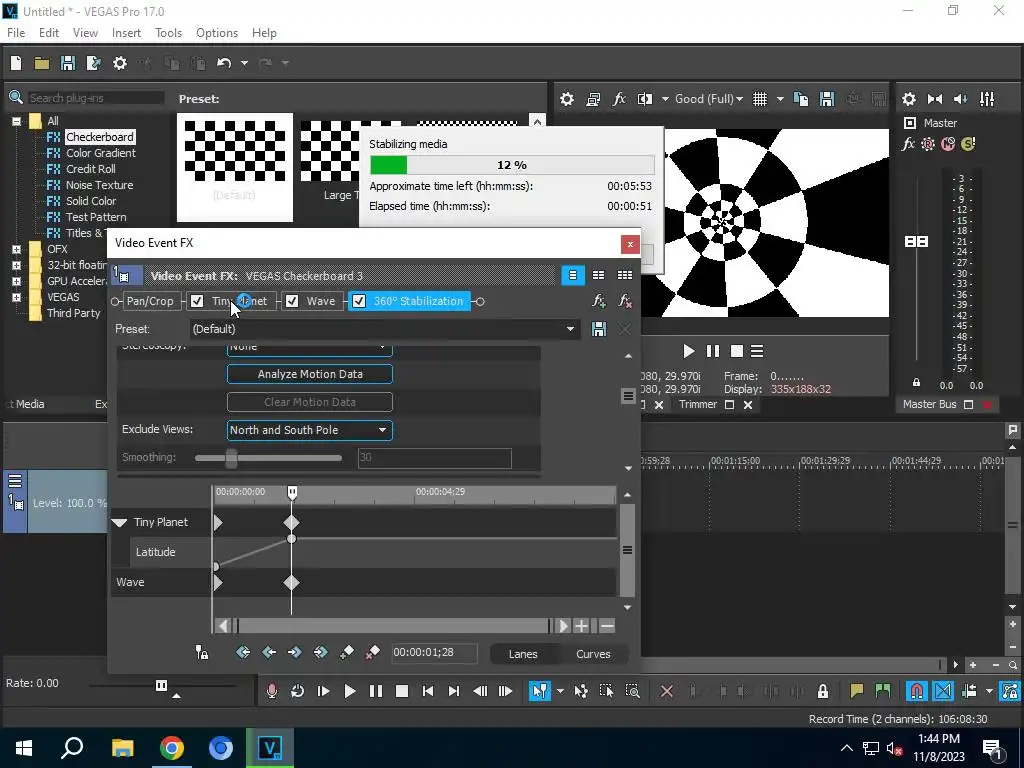Open Project Properties gear in main toolbar

(x=120, y=63)
